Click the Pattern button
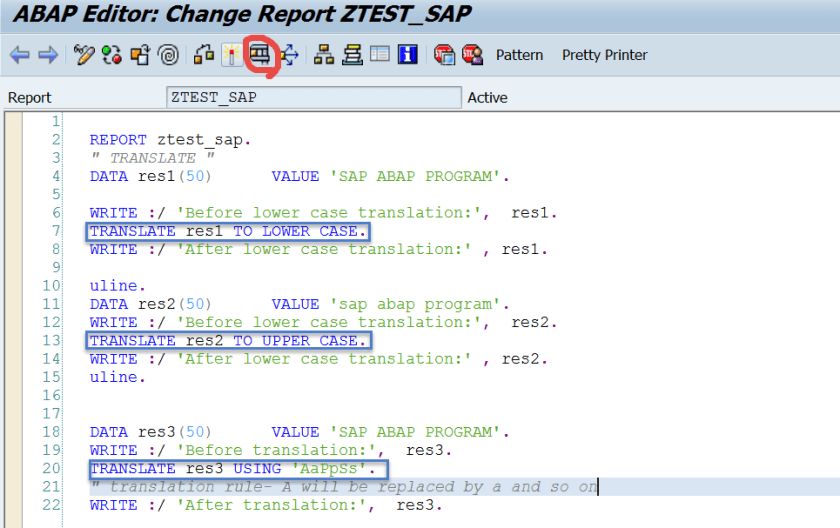This screenshot has height=528, width=840. [520, 55]
